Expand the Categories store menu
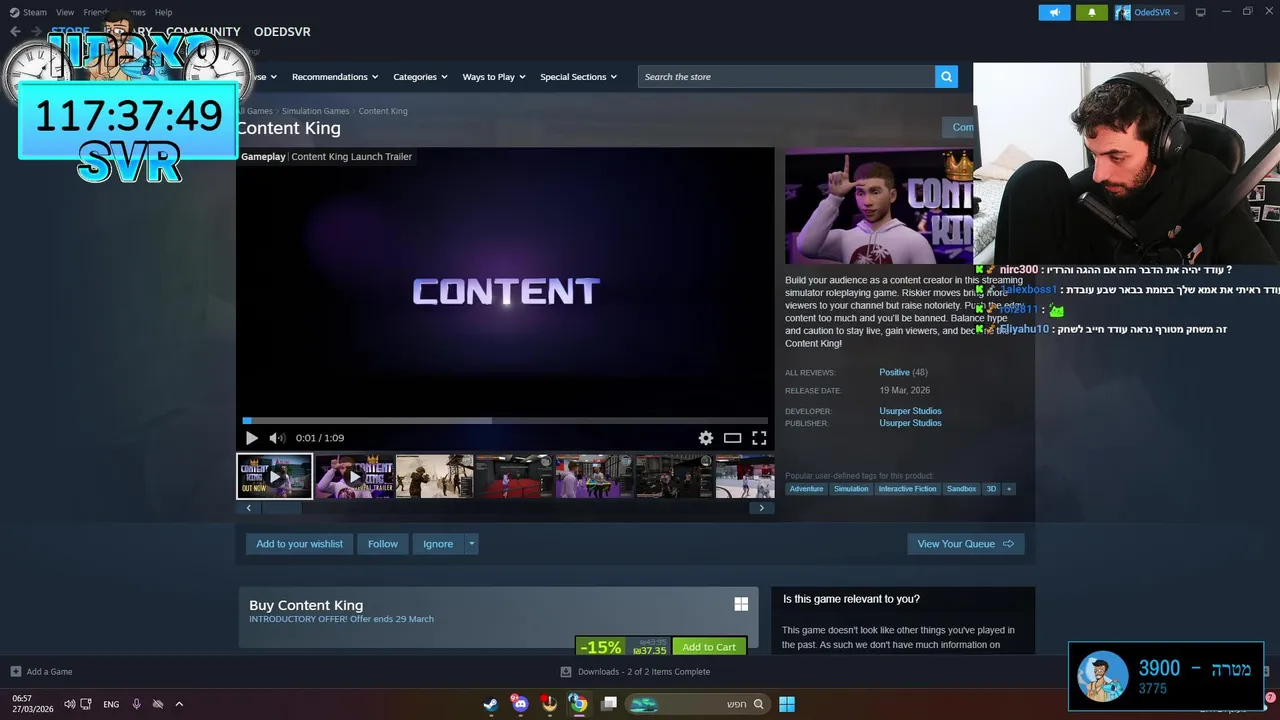1280x720 pixels. point(420,77)
